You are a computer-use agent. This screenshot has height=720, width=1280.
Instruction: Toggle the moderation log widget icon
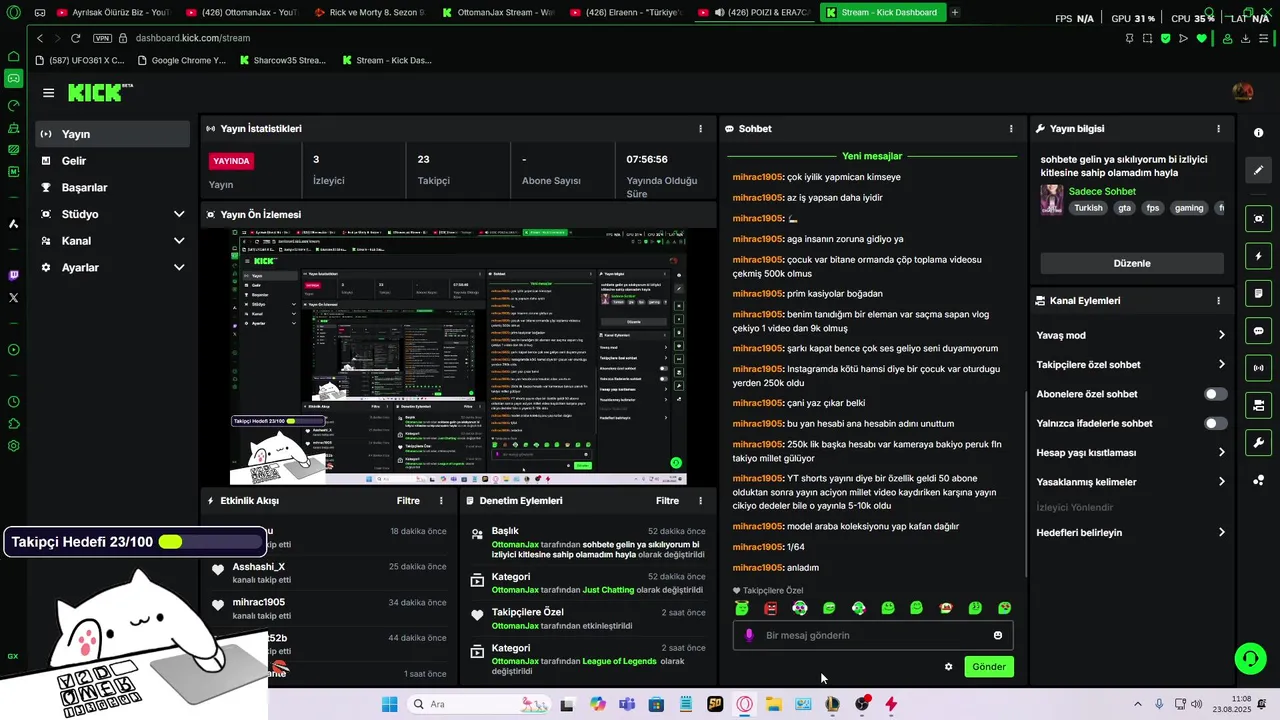[1258, 294]
